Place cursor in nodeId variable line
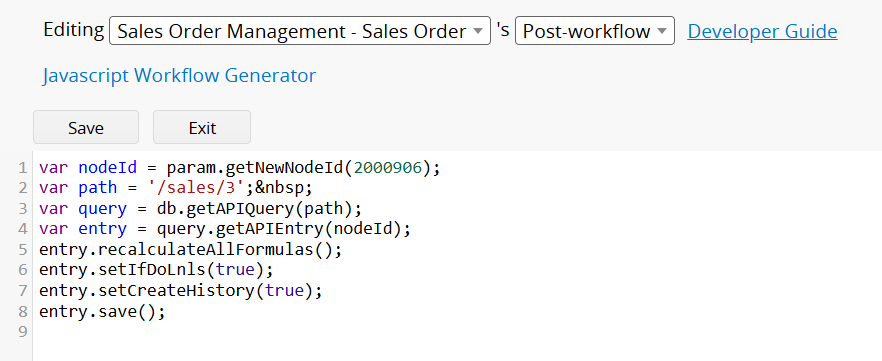 click(240, 168)
